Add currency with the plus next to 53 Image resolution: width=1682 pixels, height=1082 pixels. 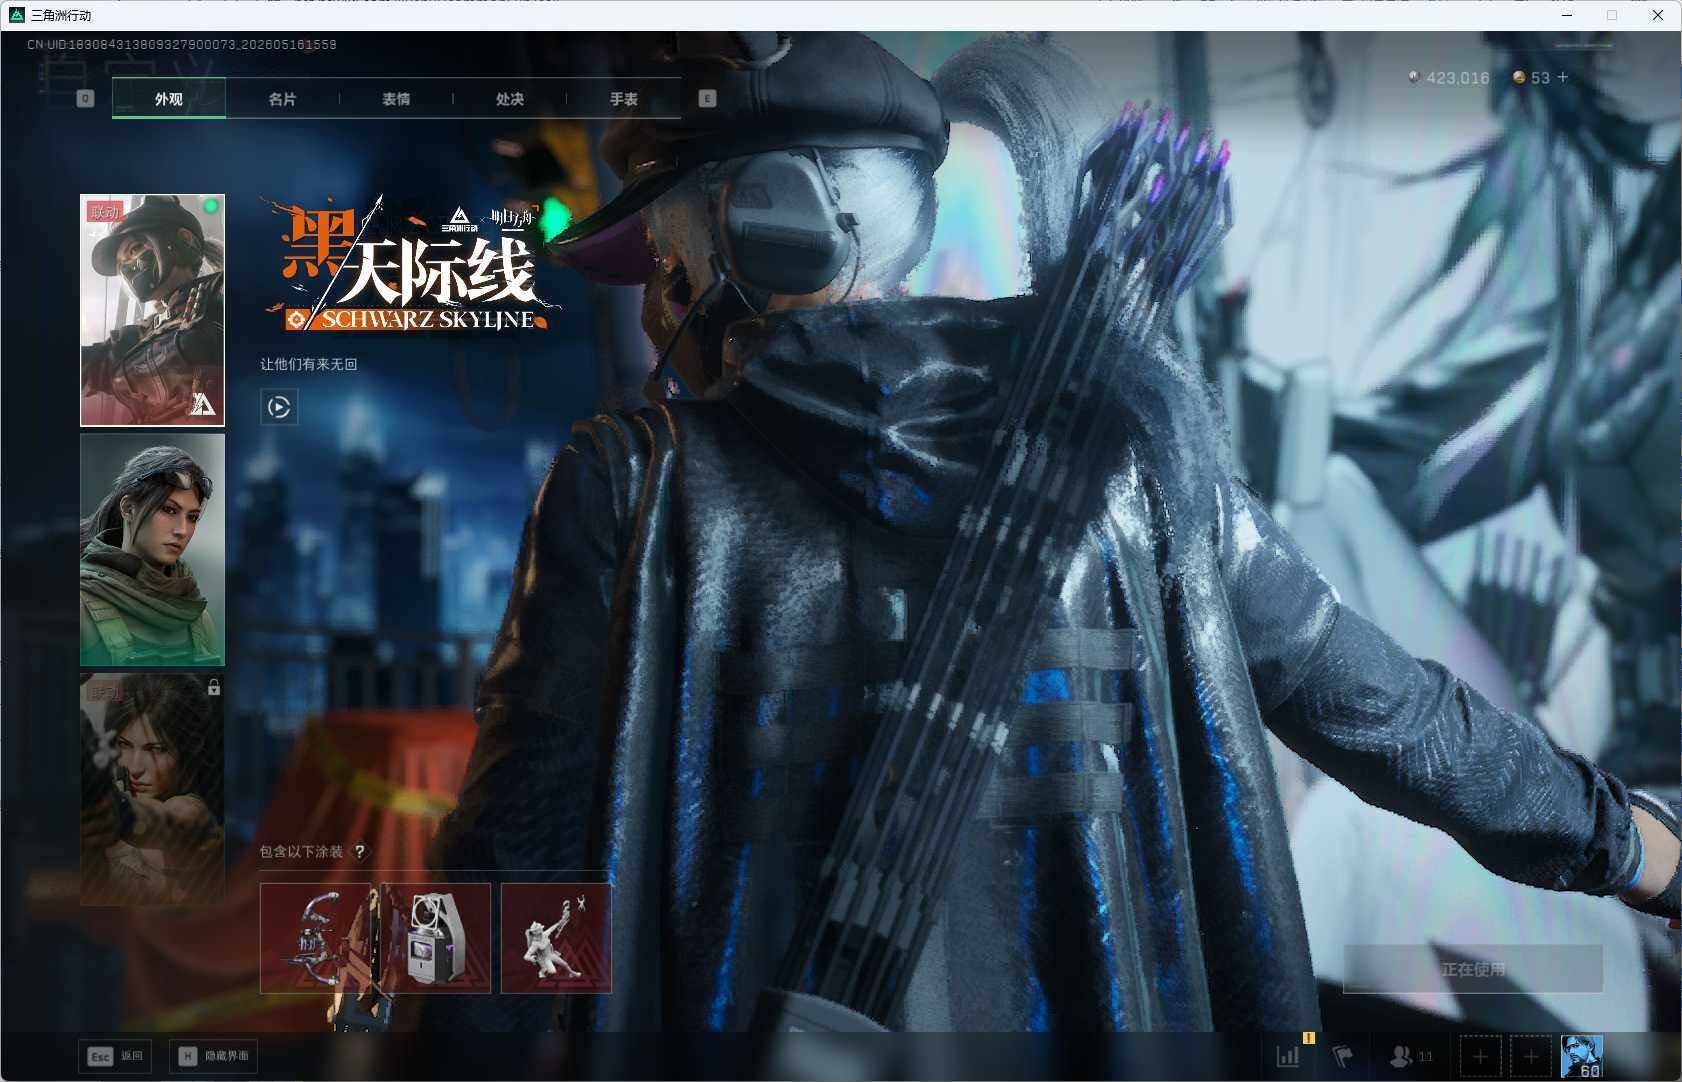click(x=1563, y=77)
